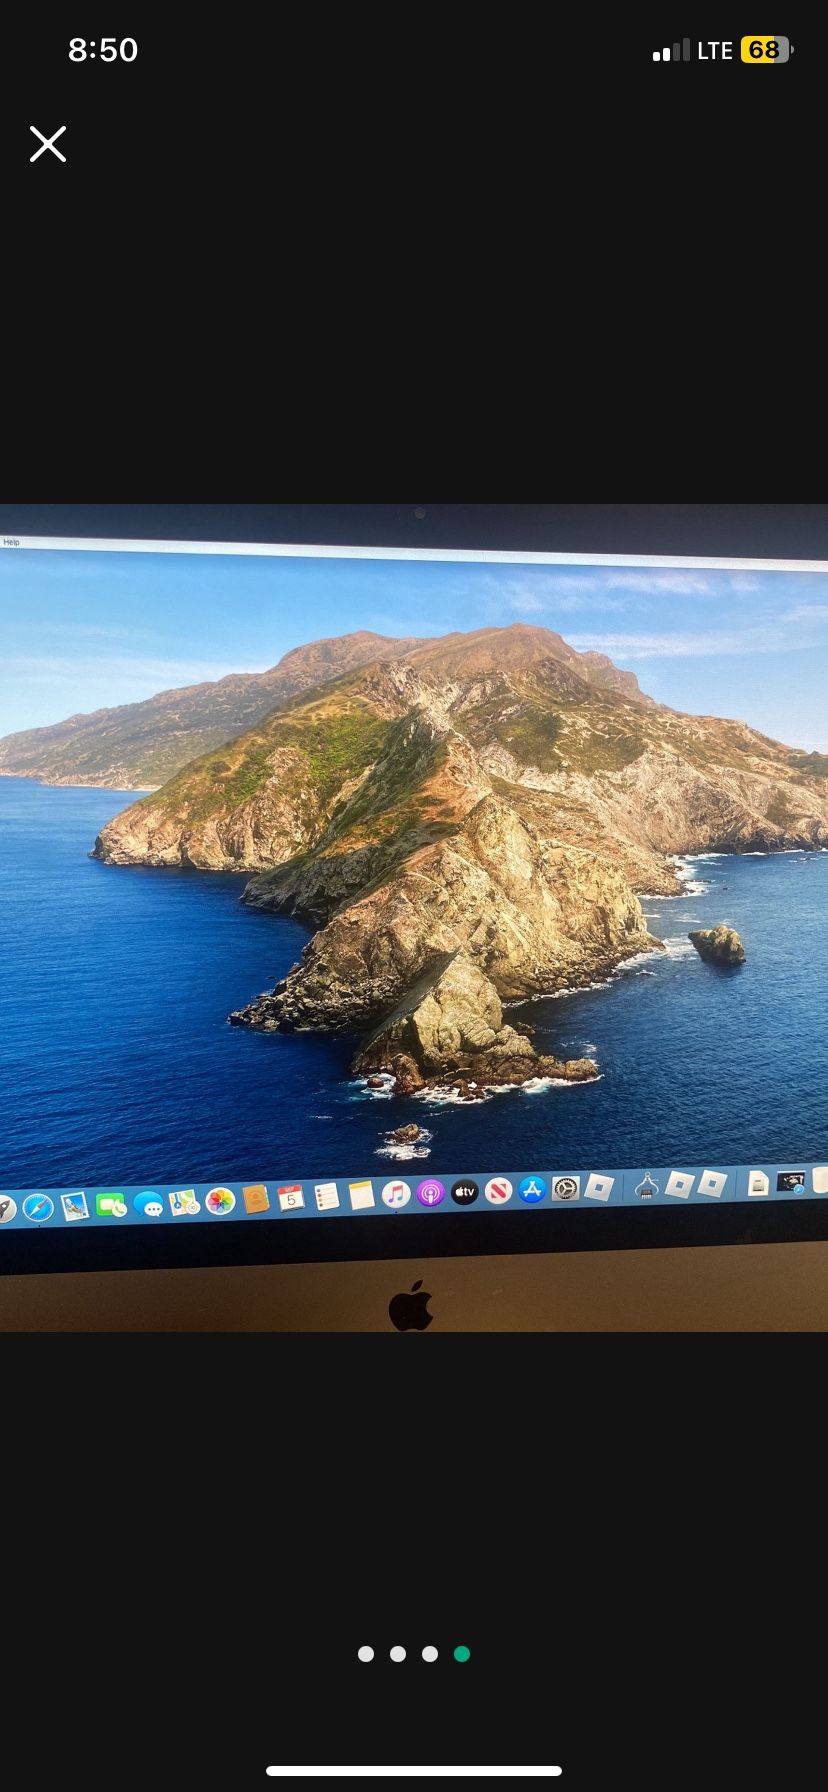The image size is (828, 1792).
Task: Open Safari from the dock
Action: tap(38, 1208)
